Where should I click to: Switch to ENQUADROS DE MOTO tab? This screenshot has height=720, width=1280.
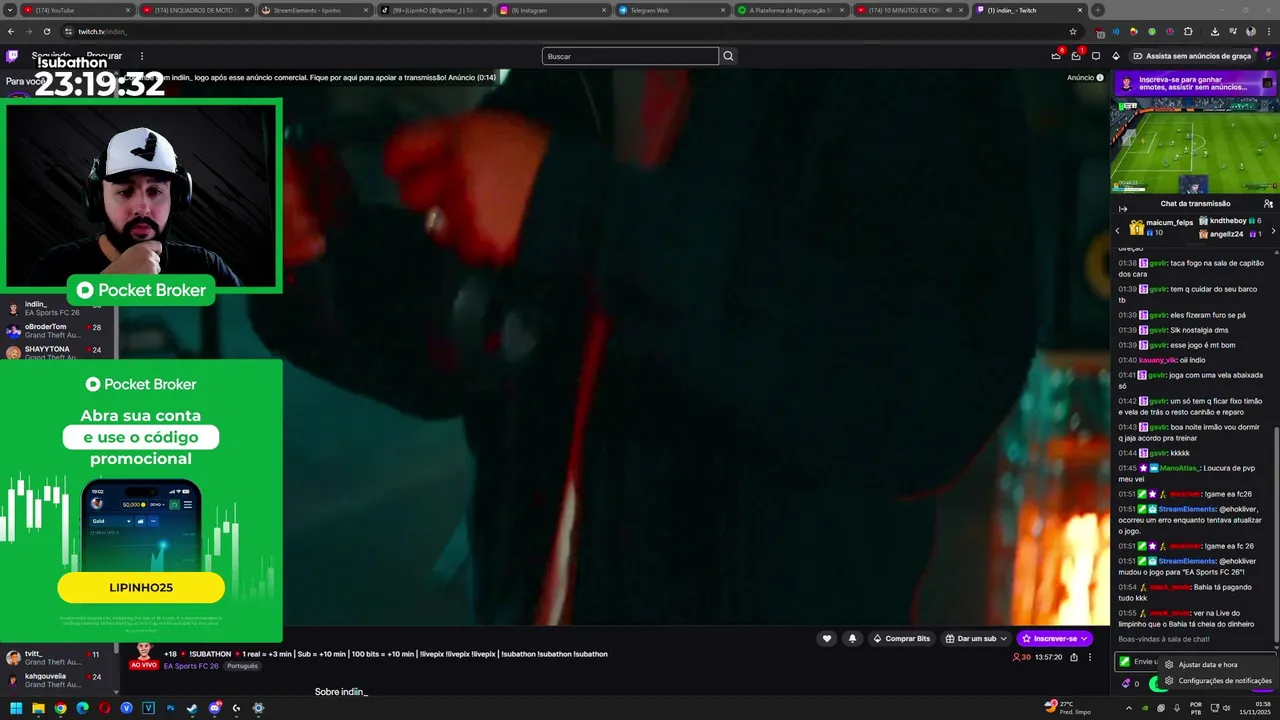pyautogui.click(x=196, y=10)
